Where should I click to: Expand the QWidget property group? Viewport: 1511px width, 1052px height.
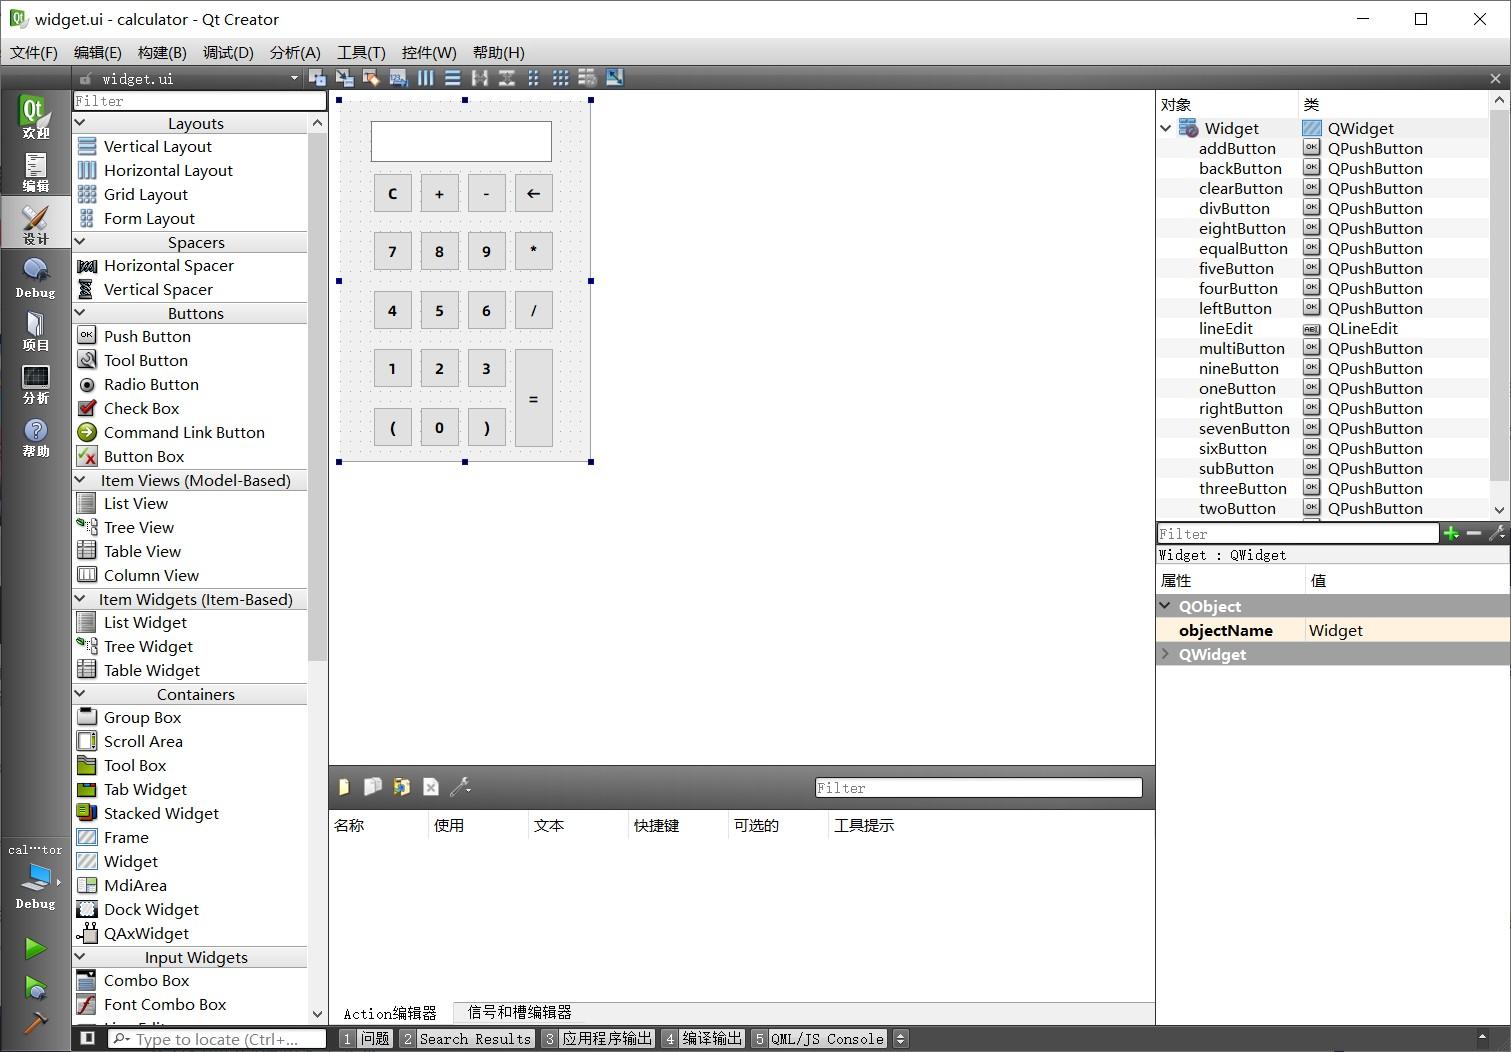tap(1166, 654)
